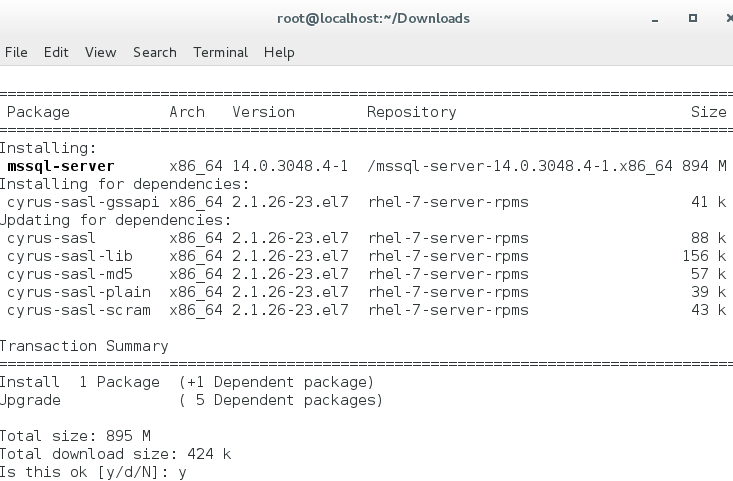Click the cyrus-sasl-gssapi package name

point(83,202)
